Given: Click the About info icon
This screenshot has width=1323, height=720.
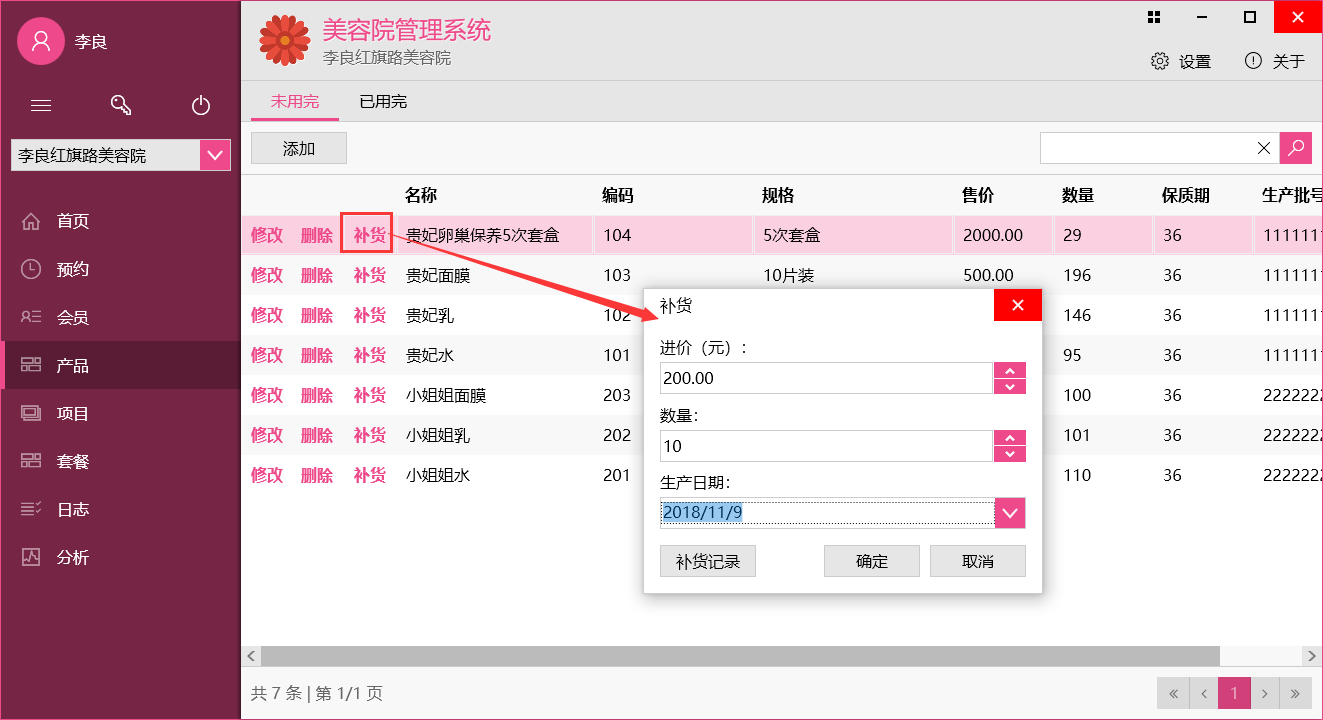Looking at the screenshot, I should pos(1253,61).
